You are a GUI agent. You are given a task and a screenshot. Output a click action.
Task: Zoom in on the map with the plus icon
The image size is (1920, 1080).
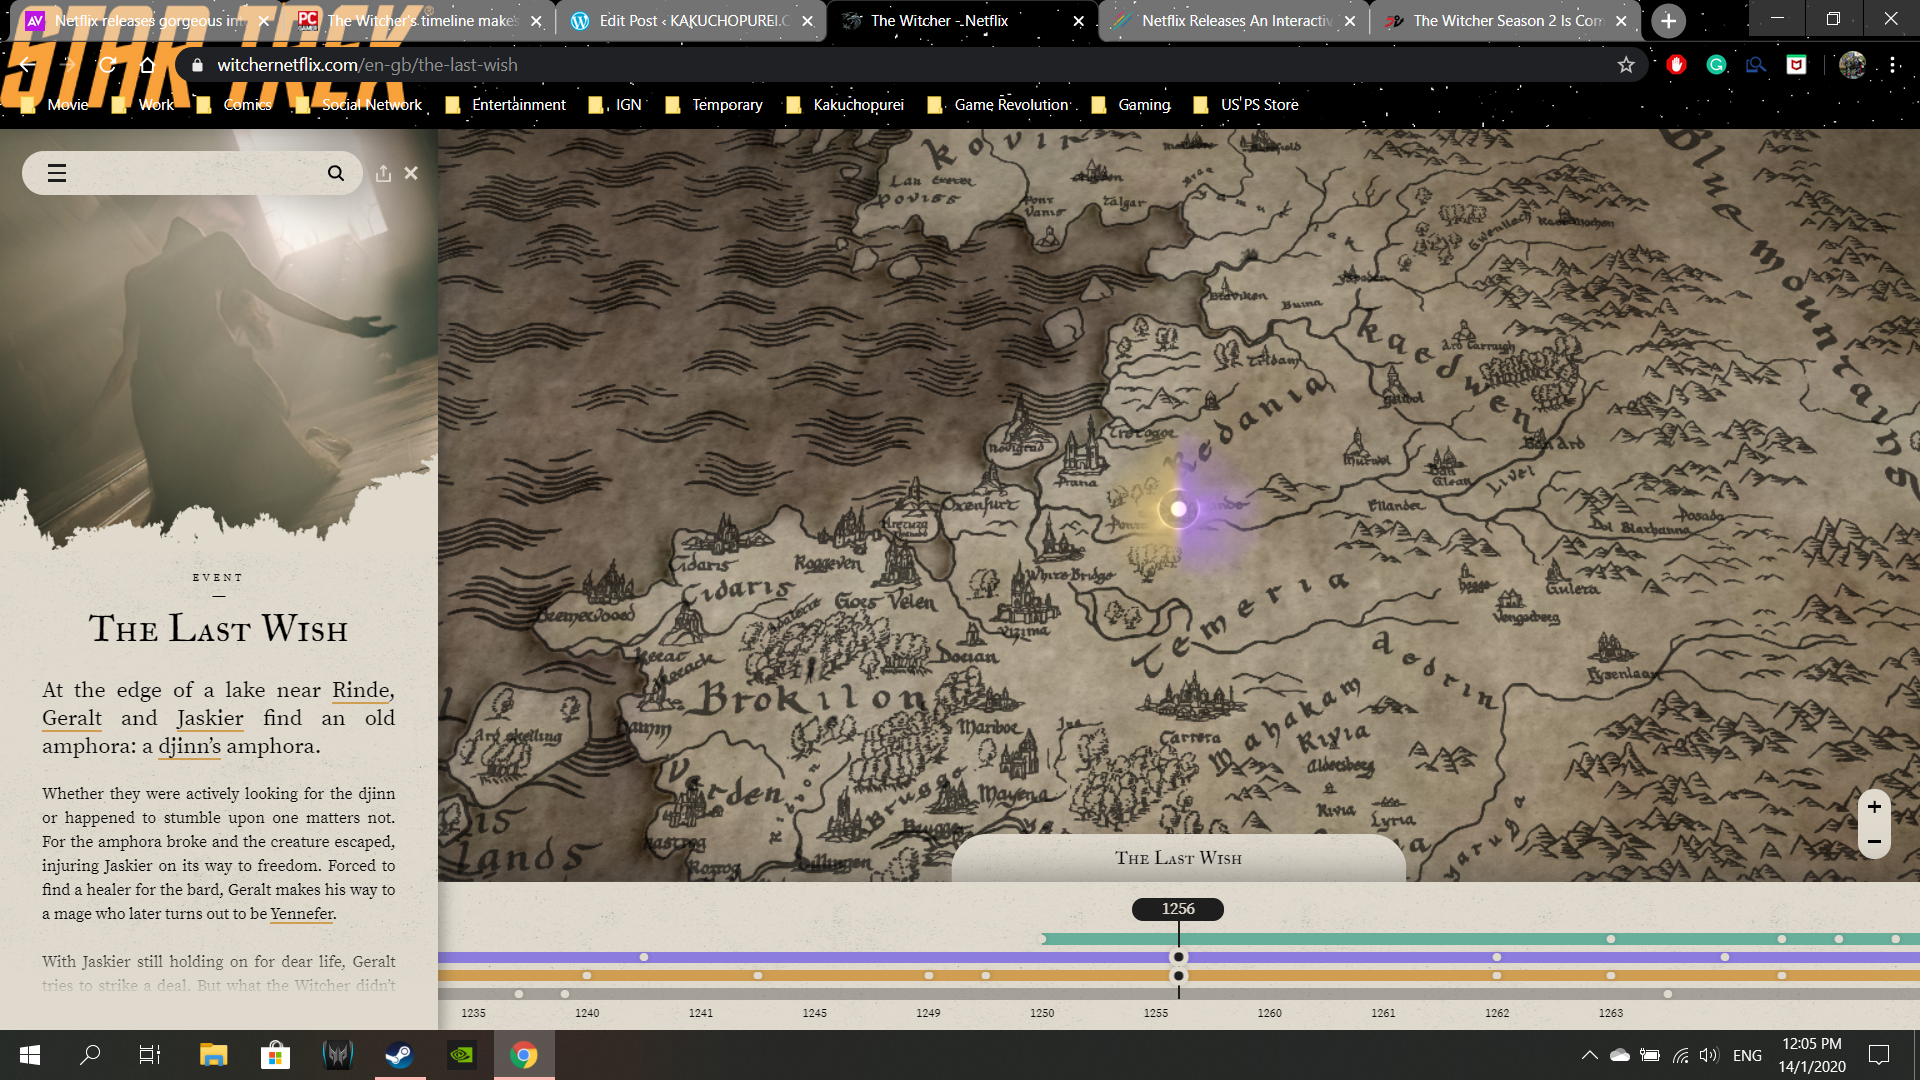point(1874,806)
